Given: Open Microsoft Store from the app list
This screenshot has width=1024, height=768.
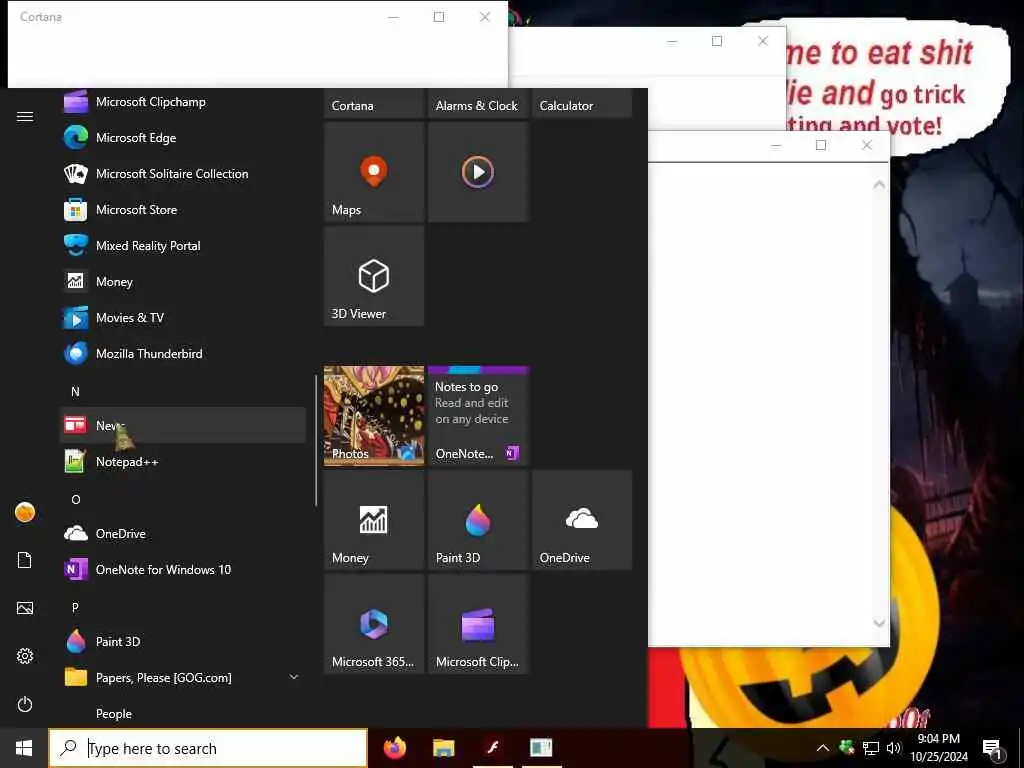Looking at the screenshot, I should [x=183, y=210].
